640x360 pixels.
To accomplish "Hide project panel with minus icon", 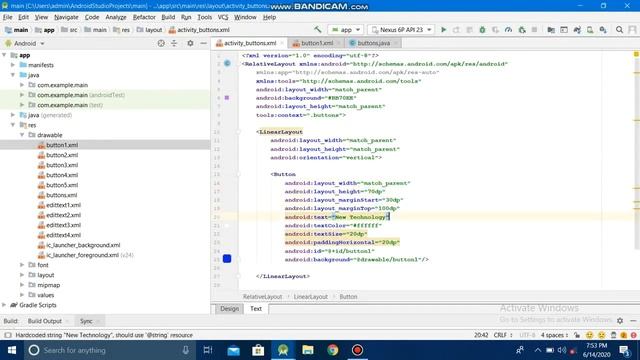I will click(x=203, y=43).
